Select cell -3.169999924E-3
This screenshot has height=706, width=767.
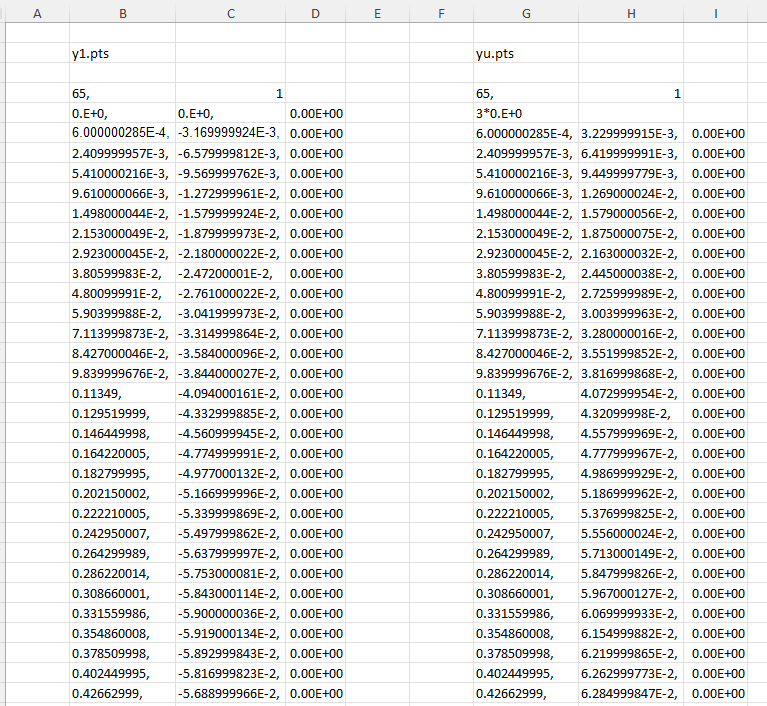pyautogui.click(x=231, y=133)
